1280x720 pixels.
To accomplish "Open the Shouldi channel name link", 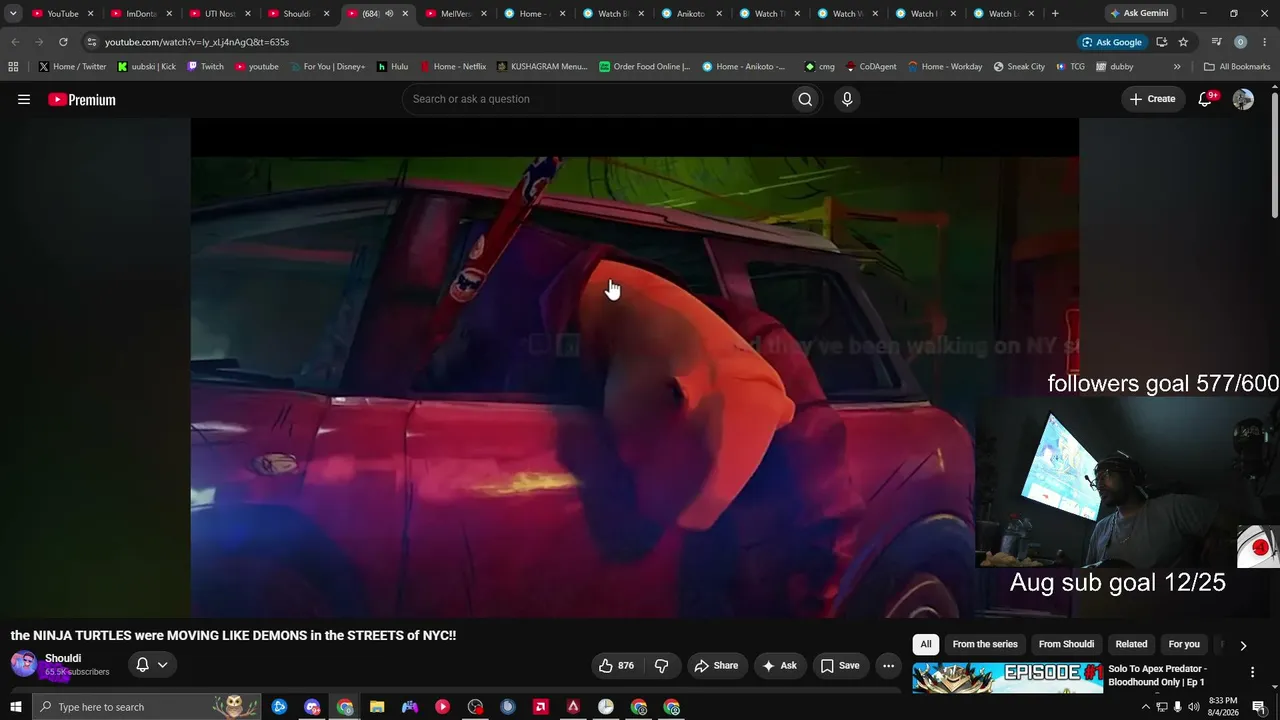I will coord(63,658).
